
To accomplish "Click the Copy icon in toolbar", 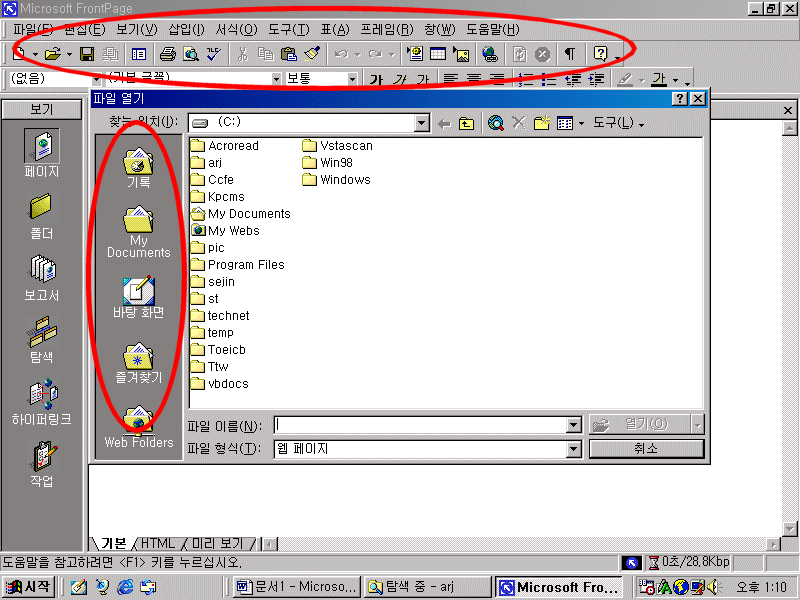I will [x=265, y=54].
